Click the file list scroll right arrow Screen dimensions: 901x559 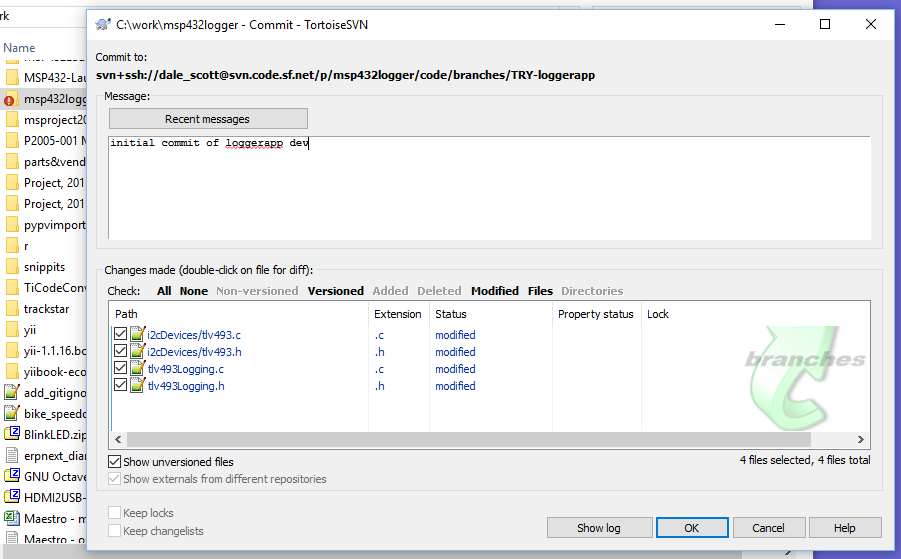coord(860,440)
